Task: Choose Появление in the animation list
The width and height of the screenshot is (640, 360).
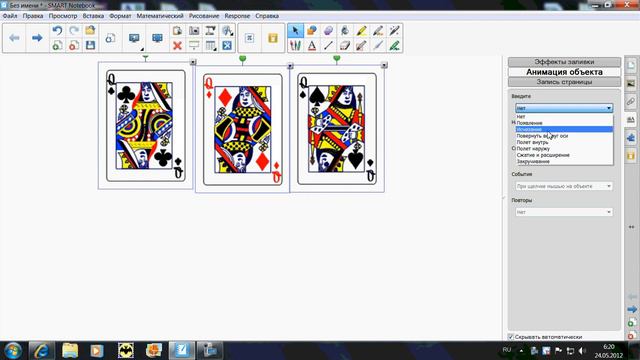Action: pyautogui.click(x=564, y=123)
